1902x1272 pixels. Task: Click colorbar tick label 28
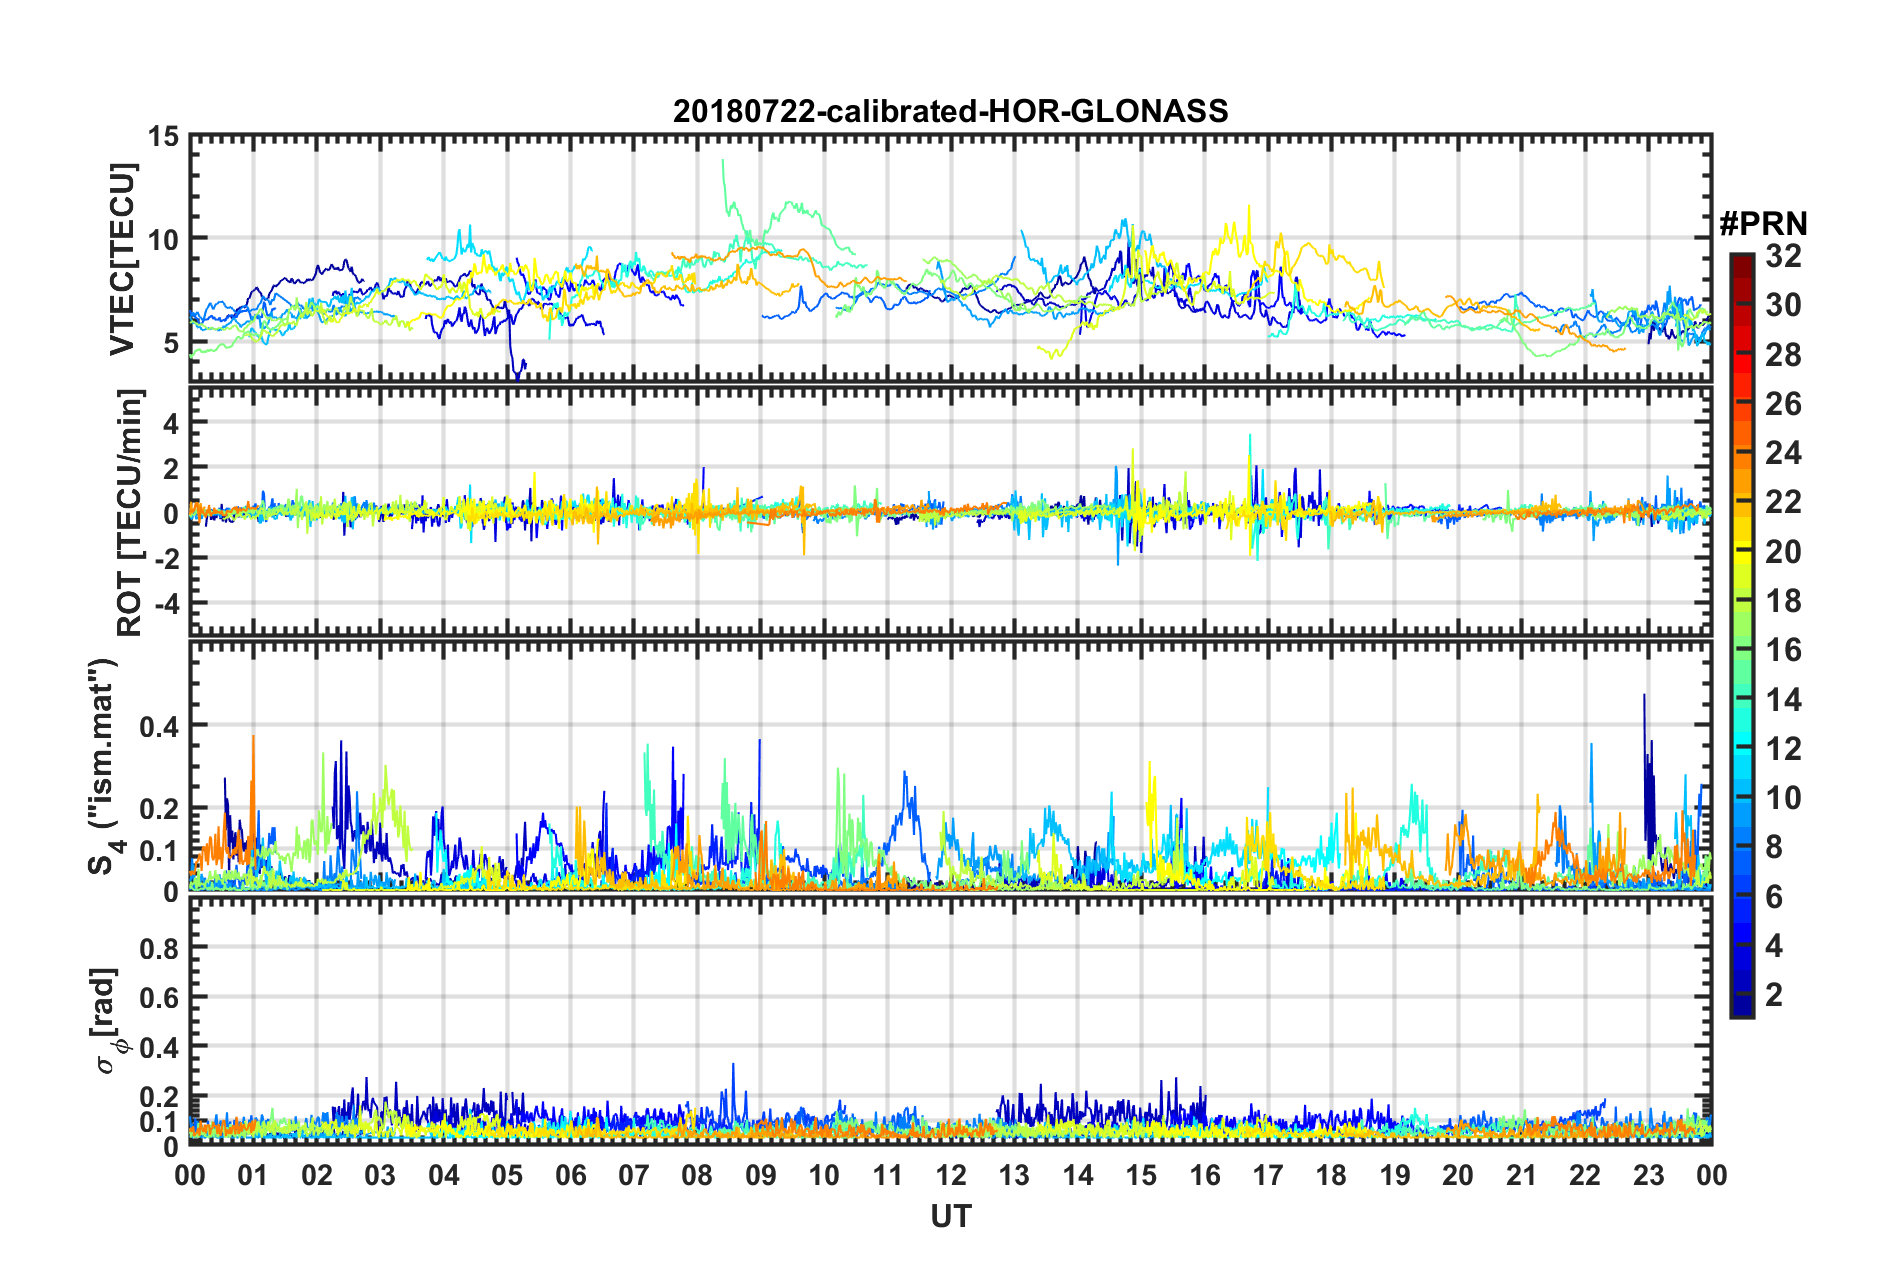coord(1783,355)
